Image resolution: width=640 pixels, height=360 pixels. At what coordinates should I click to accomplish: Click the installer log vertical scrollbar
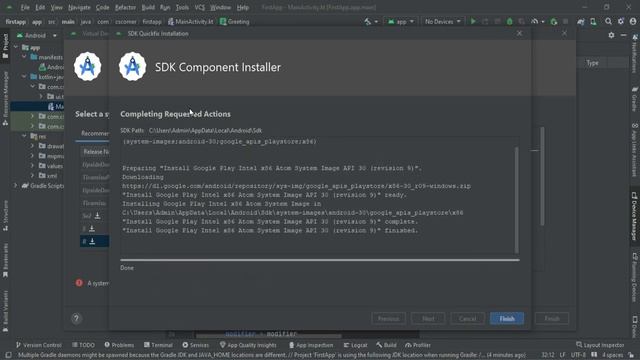(x=517, y=200)
